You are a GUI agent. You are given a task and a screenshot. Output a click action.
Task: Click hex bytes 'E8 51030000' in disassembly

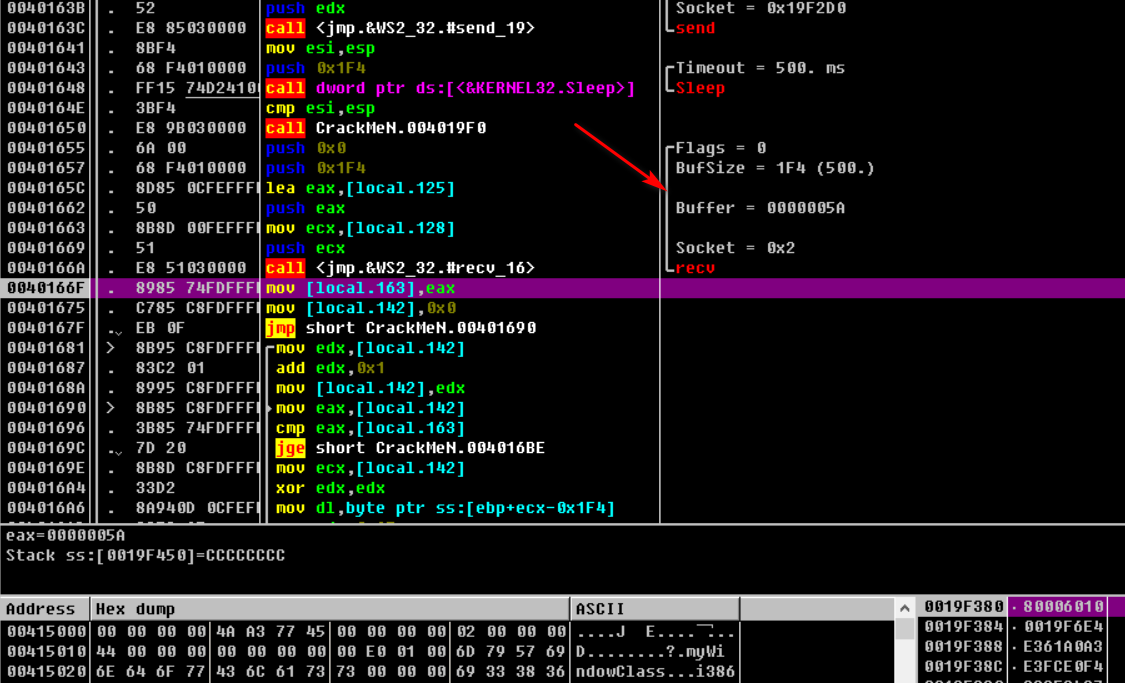[x=191, y=268]
